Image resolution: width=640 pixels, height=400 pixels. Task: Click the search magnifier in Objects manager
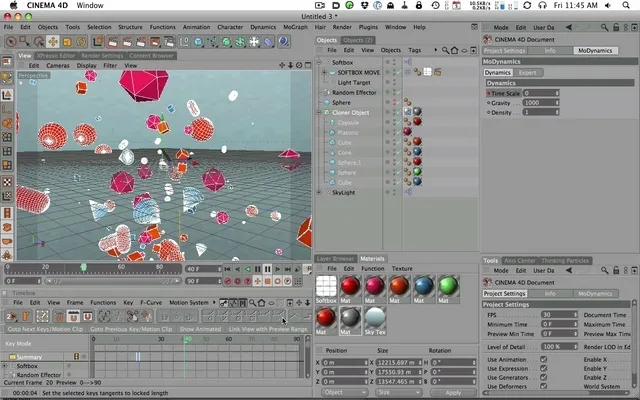point(445,50)
